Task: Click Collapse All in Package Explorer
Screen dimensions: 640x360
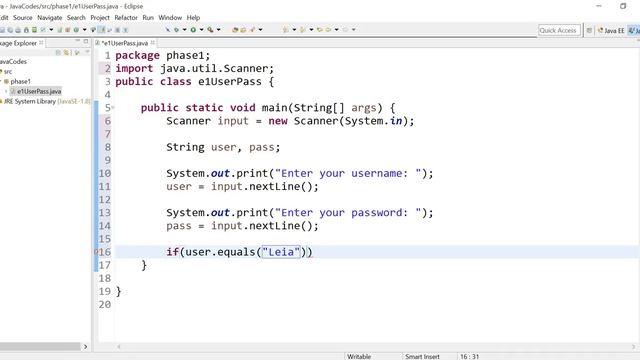Action: 58,52
